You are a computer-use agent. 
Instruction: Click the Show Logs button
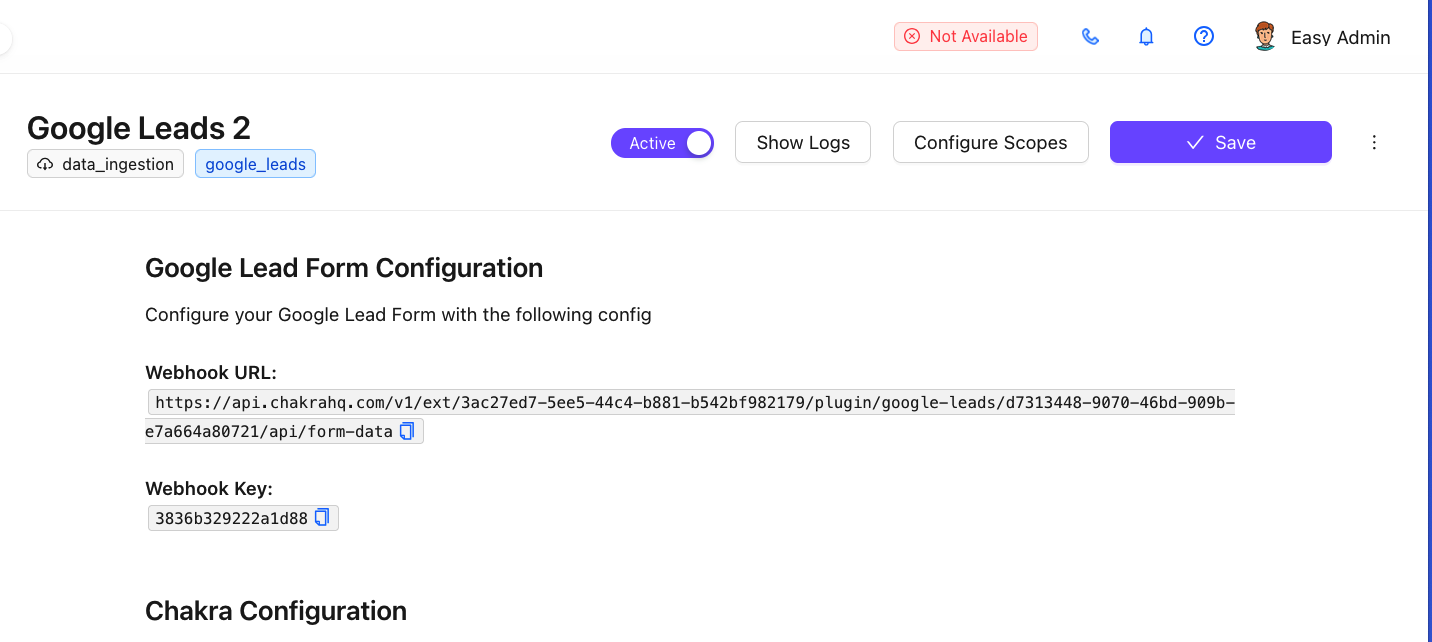click(x=803, y=142)
